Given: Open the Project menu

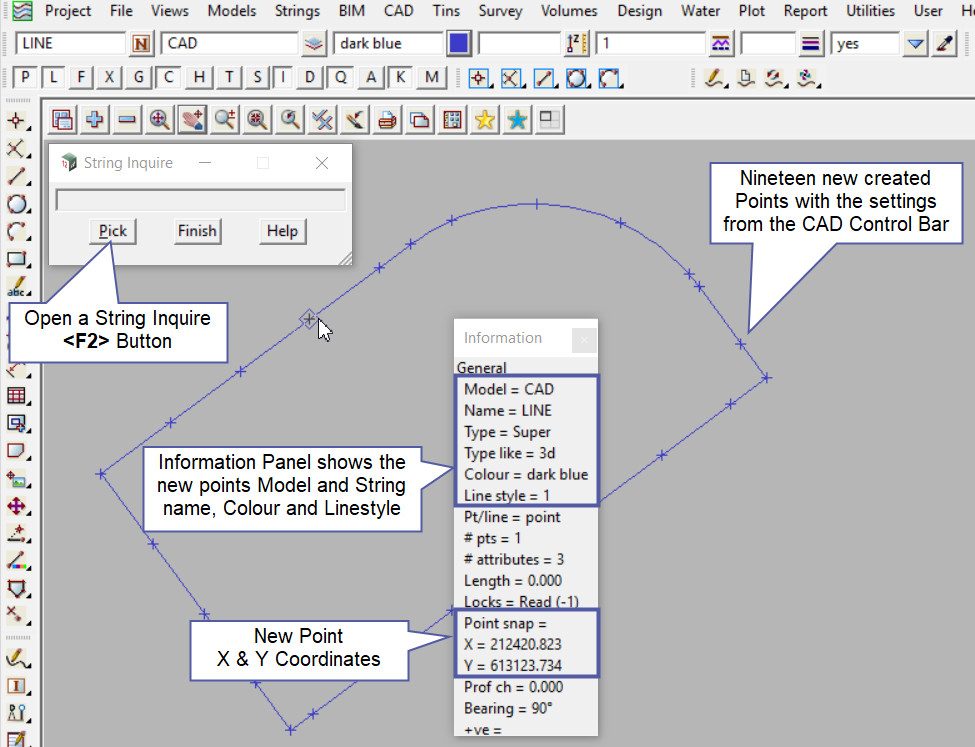Looking at the screenshot, I should click(x=68, y=11).
